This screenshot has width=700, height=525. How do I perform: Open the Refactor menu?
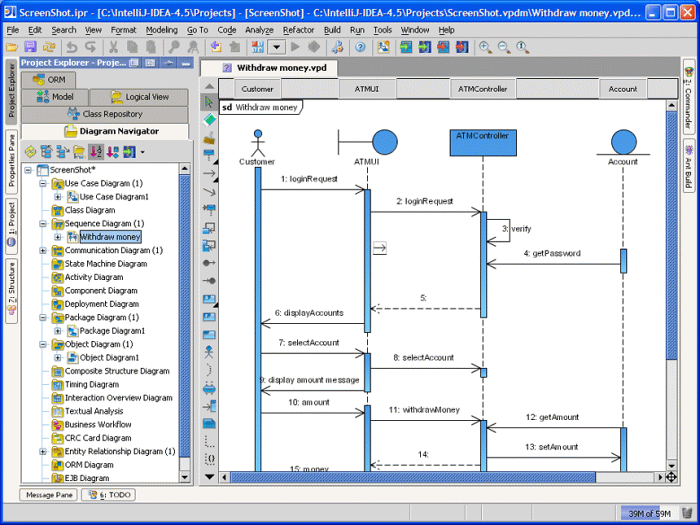click(298, 30)
